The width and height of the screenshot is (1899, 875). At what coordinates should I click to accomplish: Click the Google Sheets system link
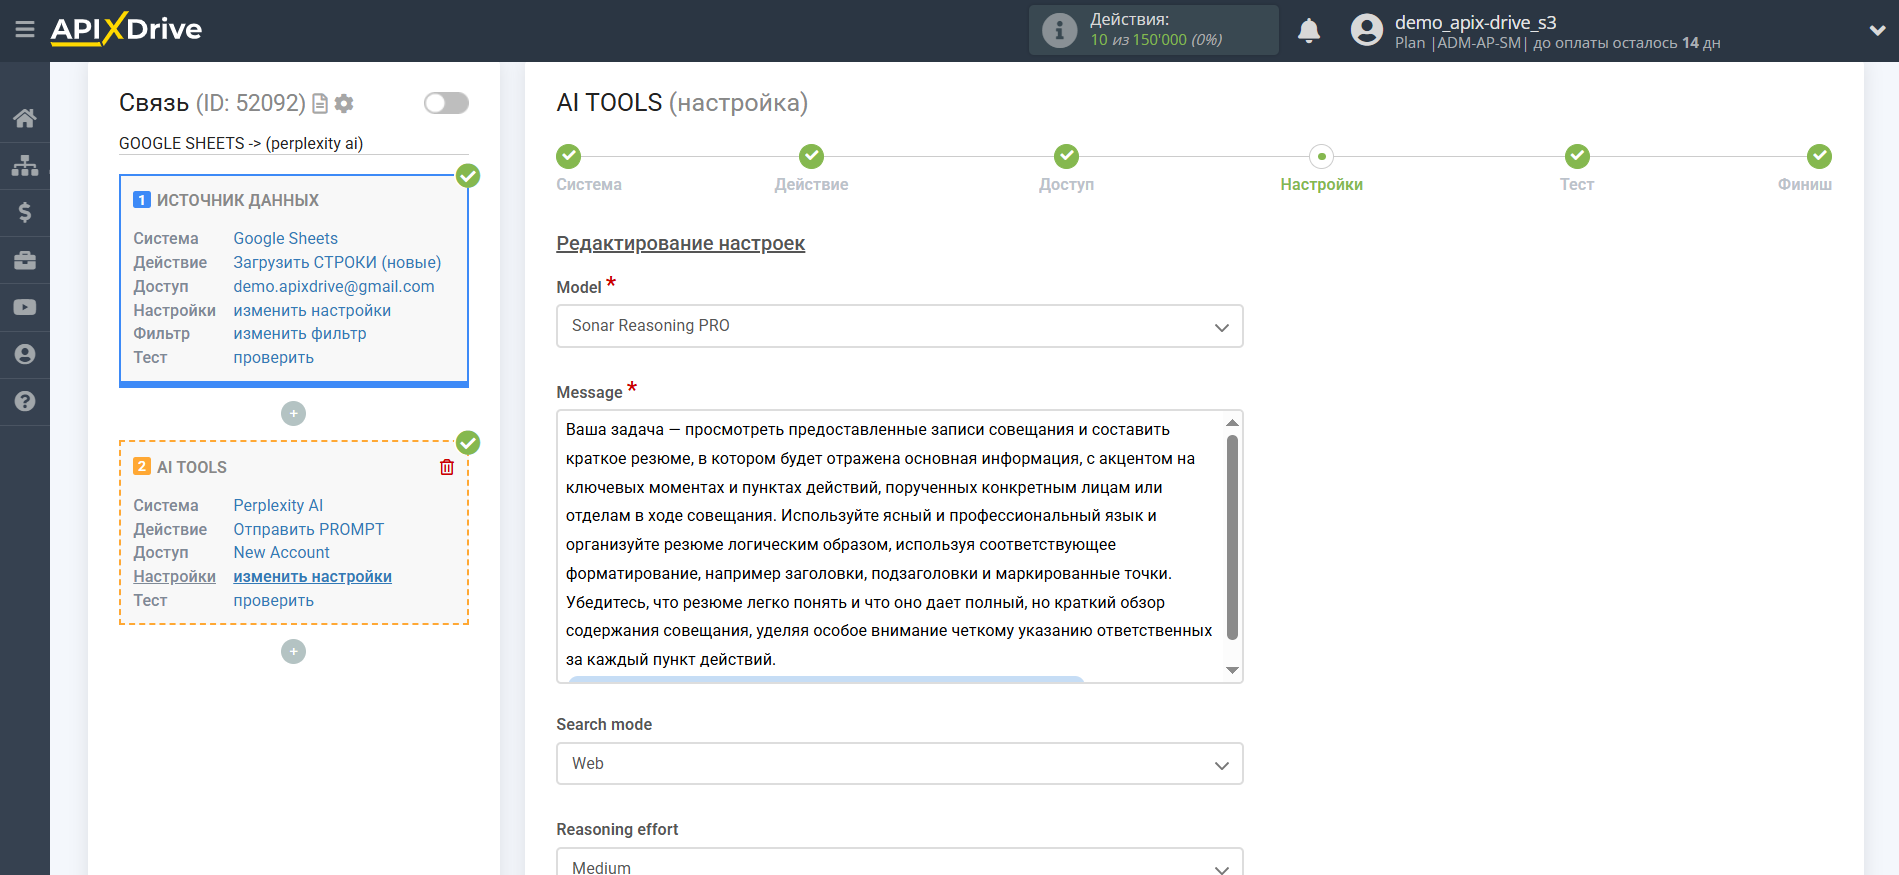pyautogui.click(x=285, y=238)
